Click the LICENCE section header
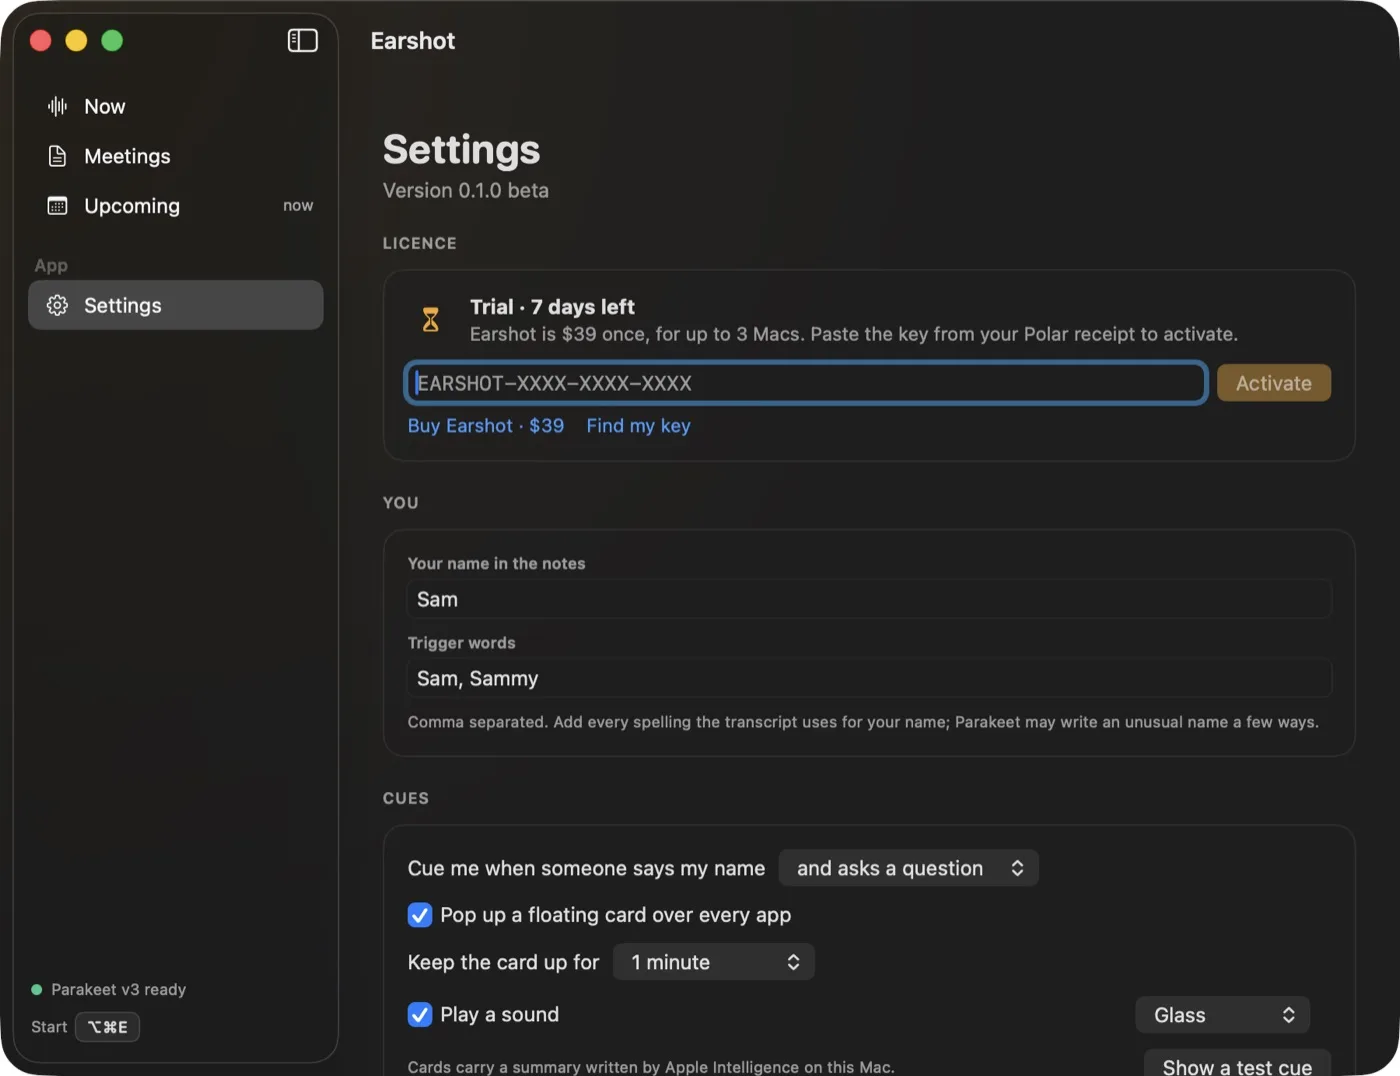The height and width of the screenshot is (1076, 1400). tap(420, 243)
